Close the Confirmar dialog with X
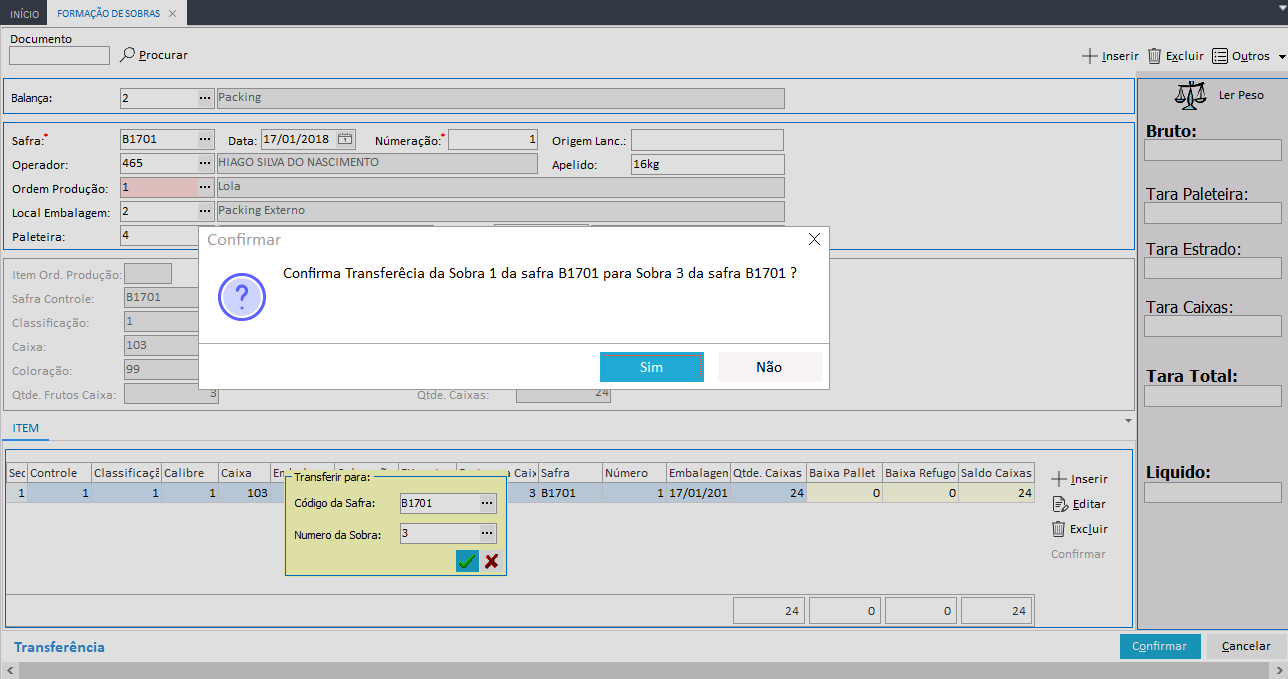The width and height of the screenshot is (1288, 679). coord(814,239)
